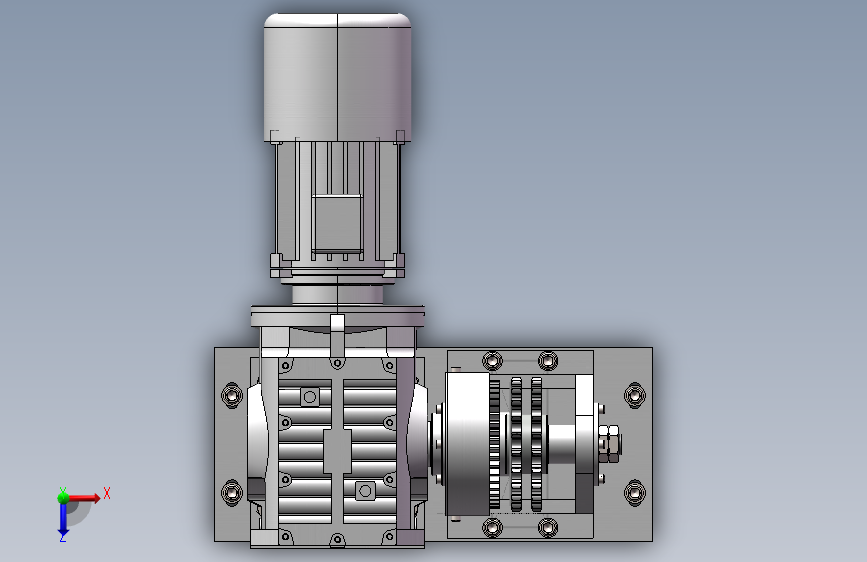Select the lower-right base plate mounting bolt
The image size is (867, 562).
coord(634,492)
